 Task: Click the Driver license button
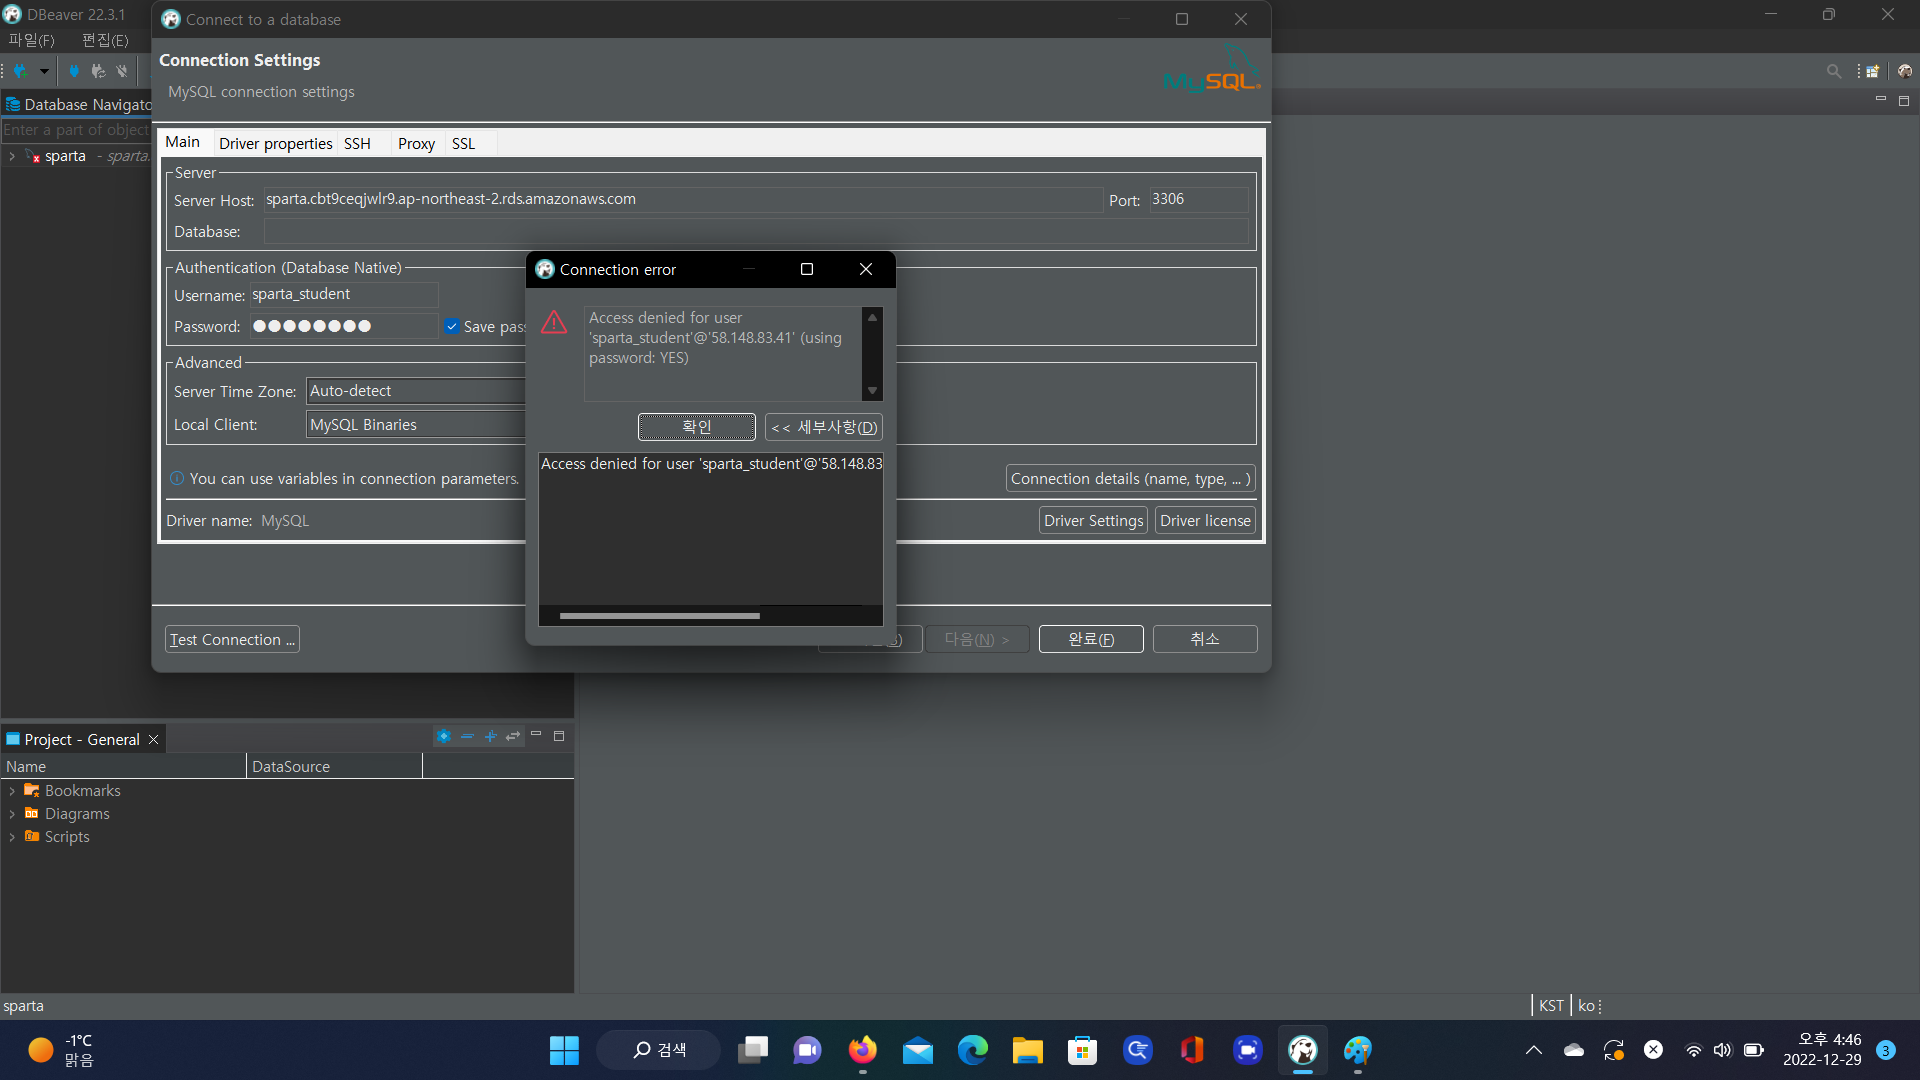pyautogui.click(x=1205, y=521)
